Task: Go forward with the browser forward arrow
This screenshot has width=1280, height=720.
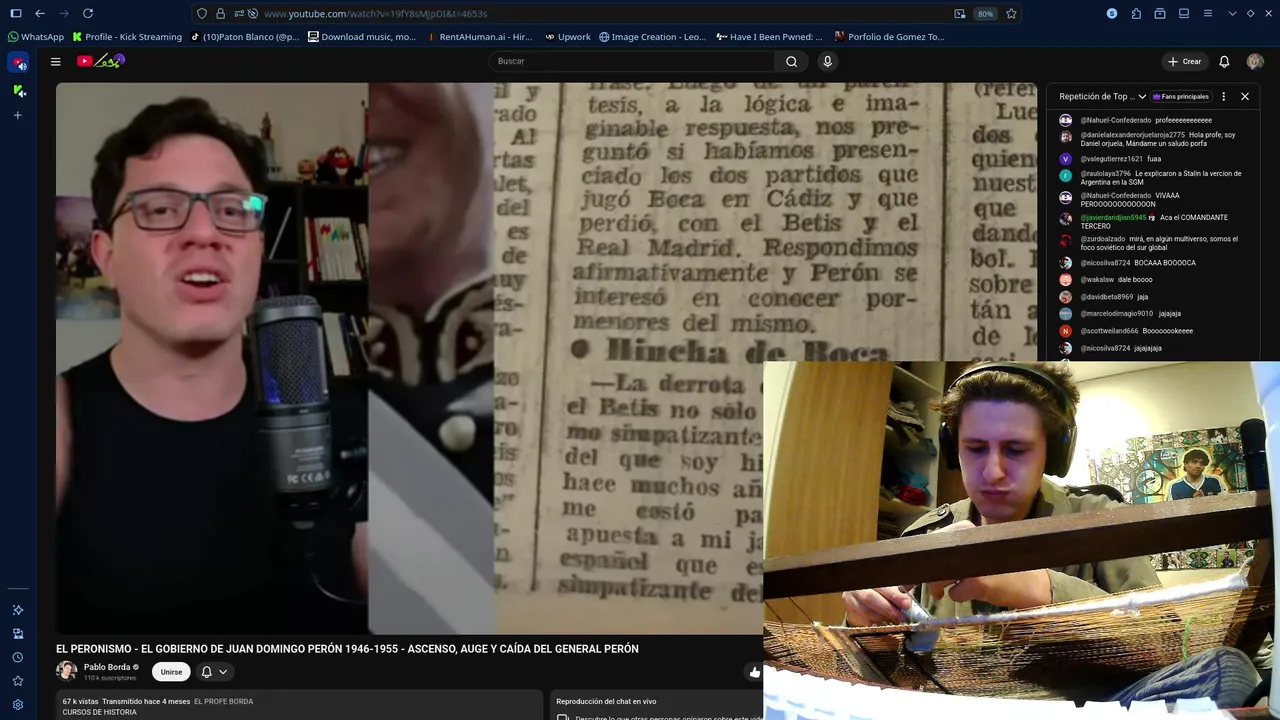Action: pos(64,13)
